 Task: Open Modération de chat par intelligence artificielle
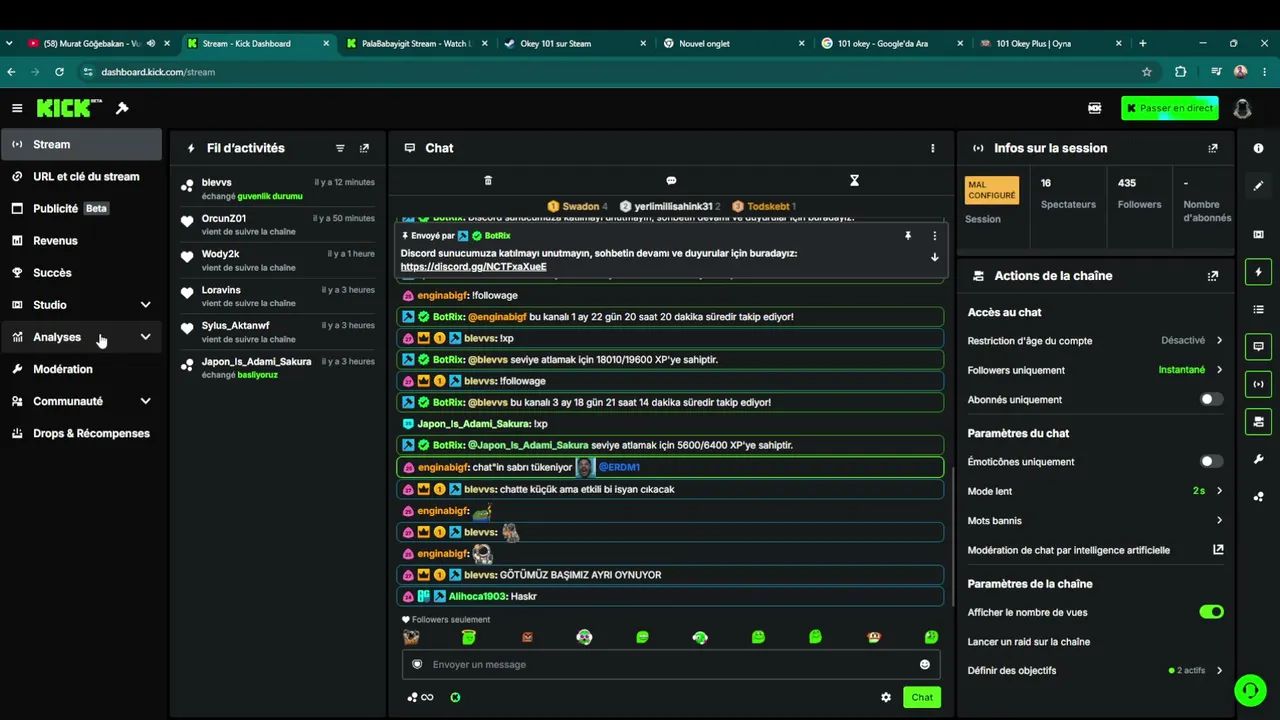point(1095,550)
